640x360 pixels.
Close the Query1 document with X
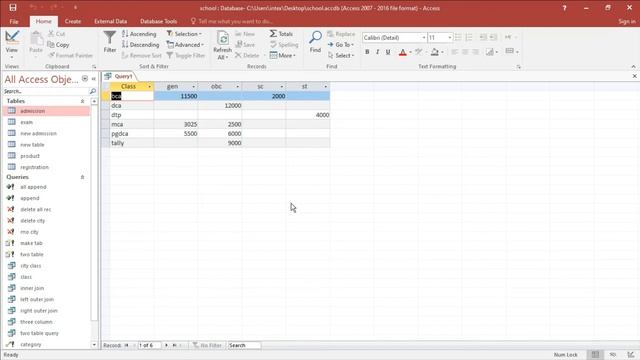tap(635, 76)
